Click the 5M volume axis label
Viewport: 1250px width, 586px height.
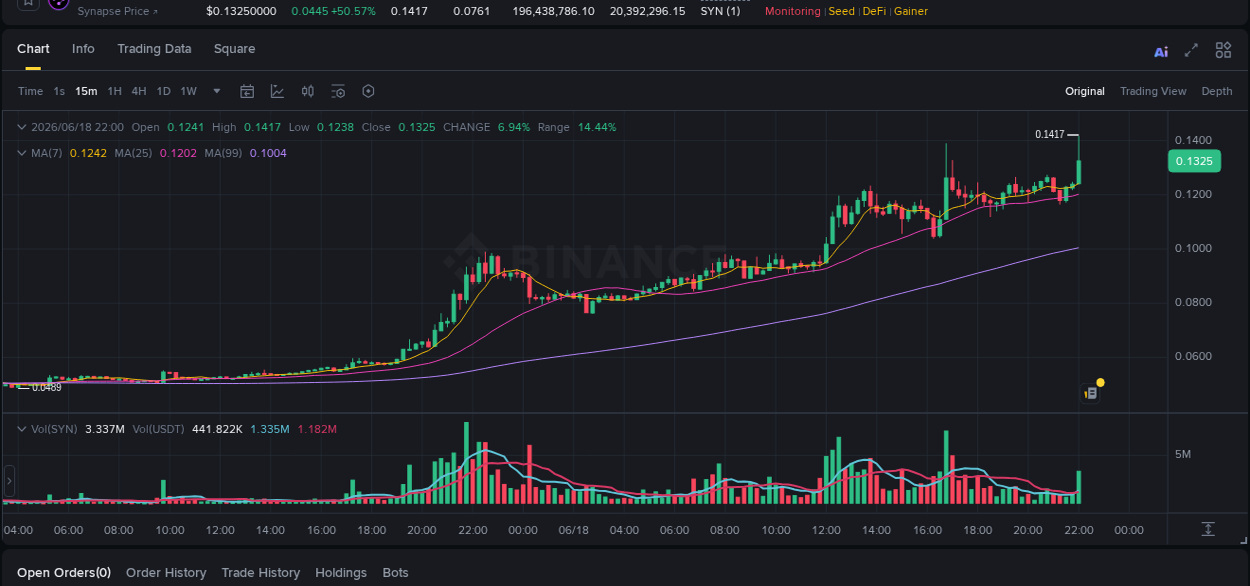tap(1182, 455)
